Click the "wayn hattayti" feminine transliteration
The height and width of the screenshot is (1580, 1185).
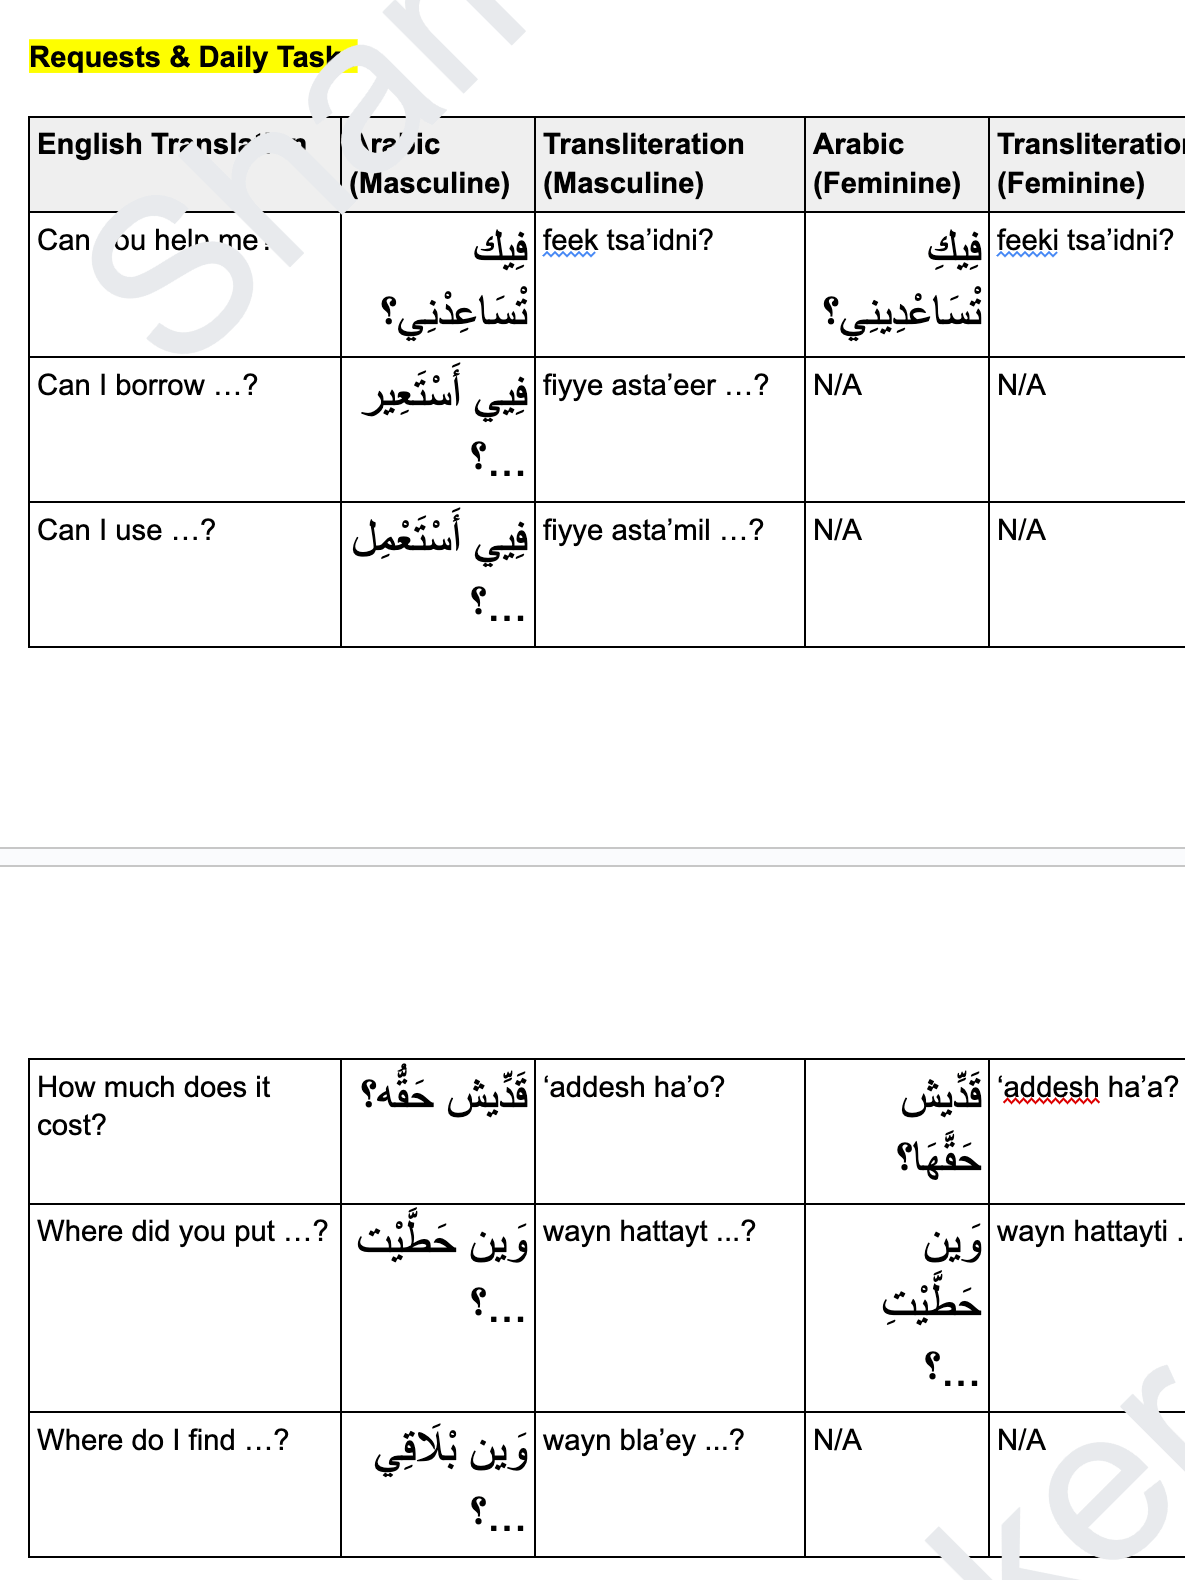[x=1082, y=1231]
